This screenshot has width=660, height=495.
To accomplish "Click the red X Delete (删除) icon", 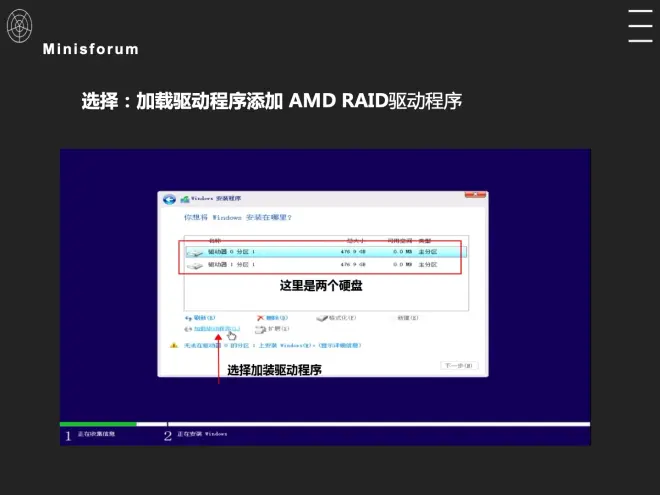I will 261,318.
